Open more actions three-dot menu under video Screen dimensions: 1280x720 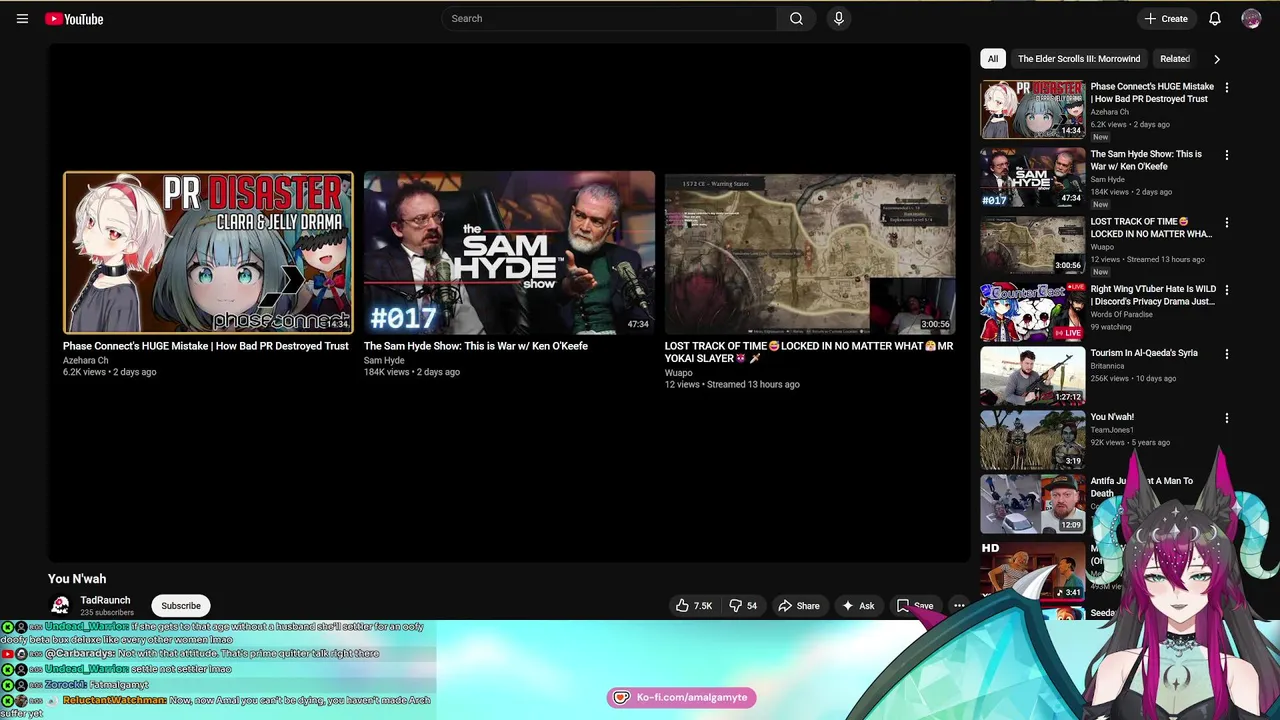958,605
